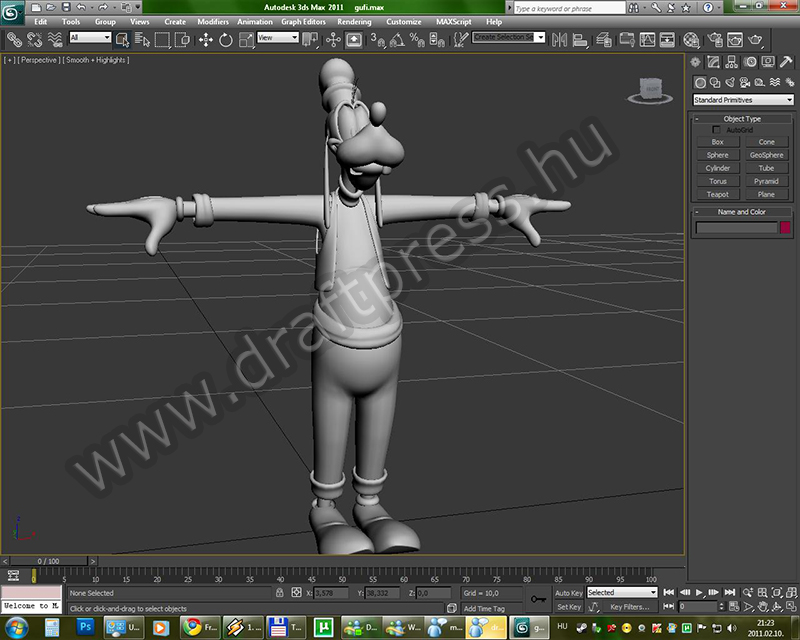Select the Select and Scale tool
The image size is (800, 640).
(x=246, y=39)
